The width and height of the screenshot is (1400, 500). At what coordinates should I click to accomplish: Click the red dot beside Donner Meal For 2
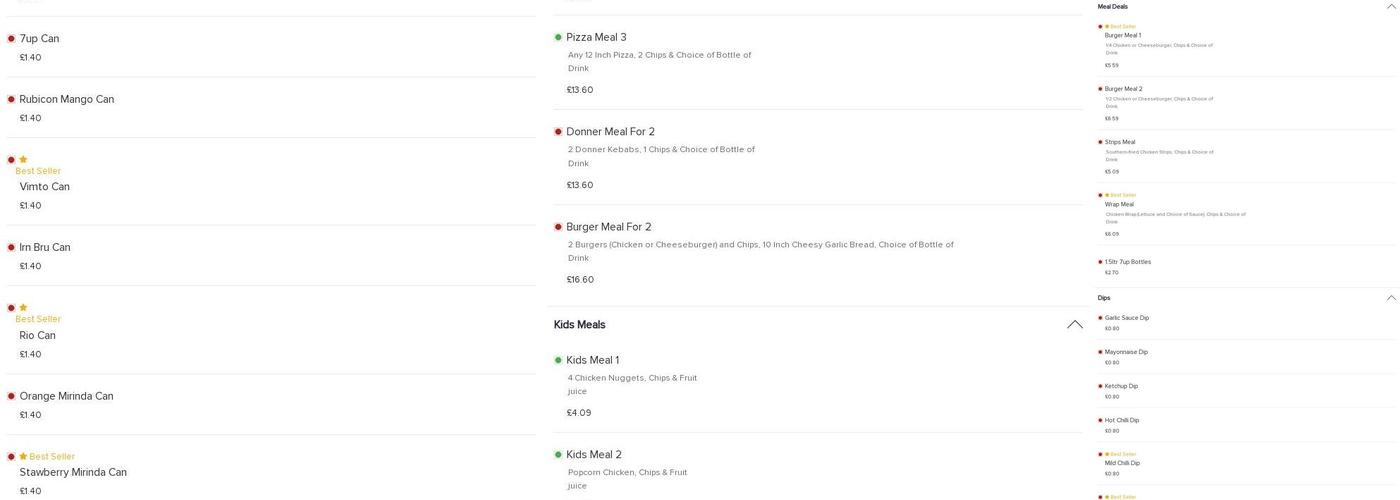coord(558,132)
